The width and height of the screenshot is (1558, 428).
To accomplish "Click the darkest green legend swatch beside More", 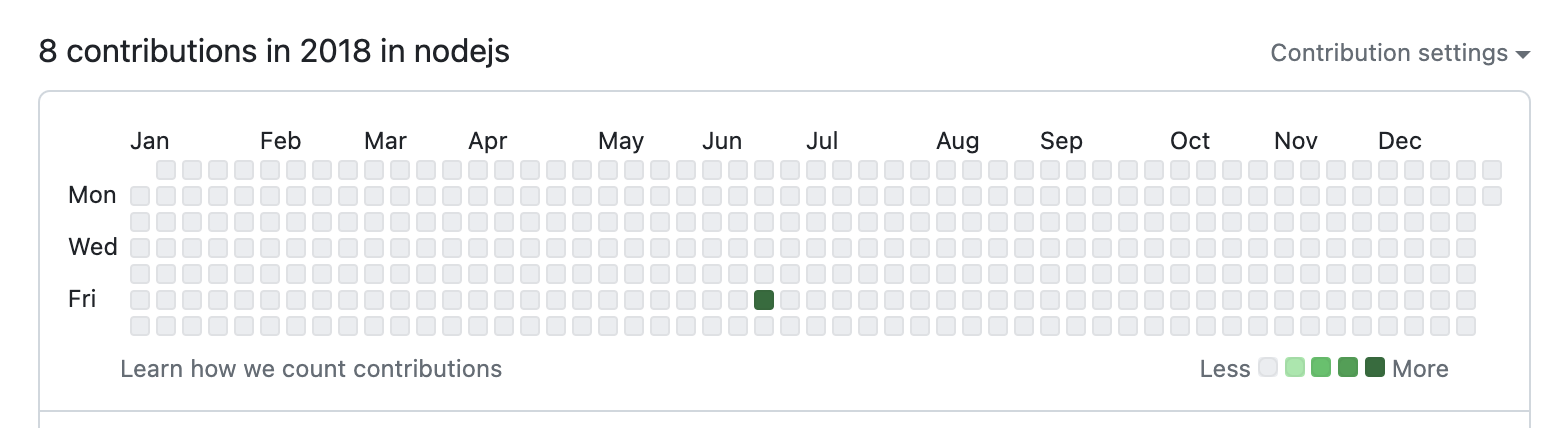I will point(1375,368).
